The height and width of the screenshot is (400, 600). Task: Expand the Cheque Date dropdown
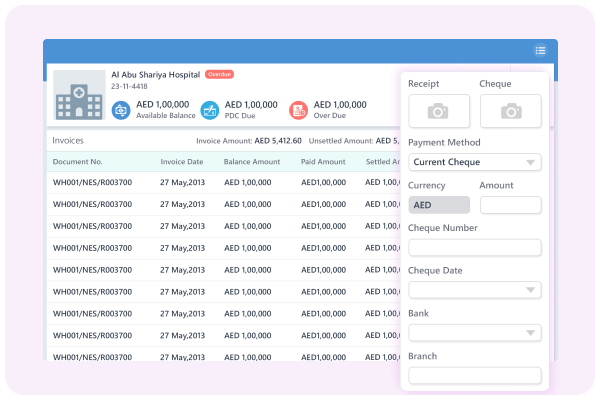click(x=475, y=290)
